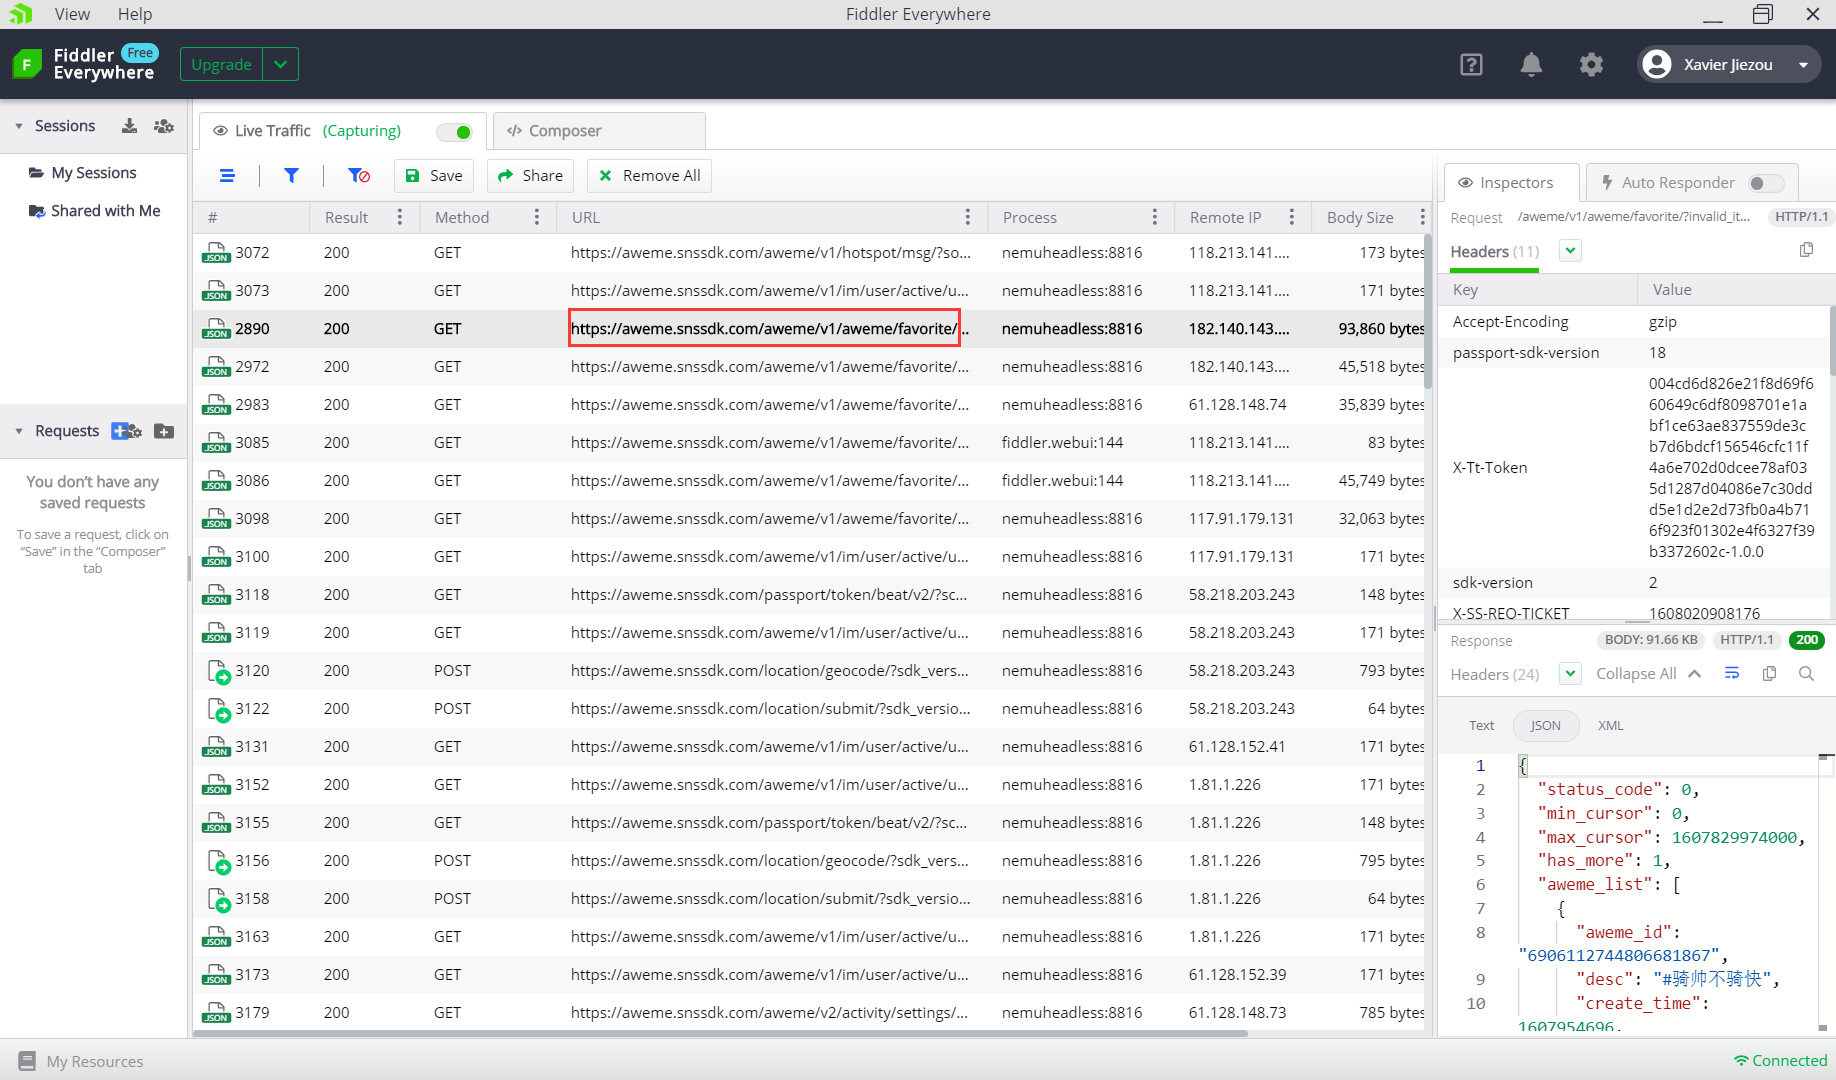The image size is (1836, 1080).
Task: Open the notifications bell
Action: click(x=1531, y=65)
